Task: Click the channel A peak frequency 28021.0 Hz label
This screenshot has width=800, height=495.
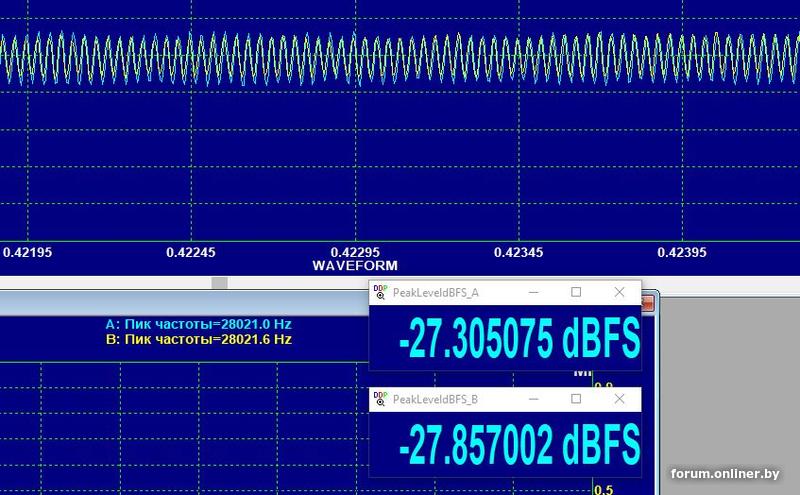Action: (x=198, y=324)
